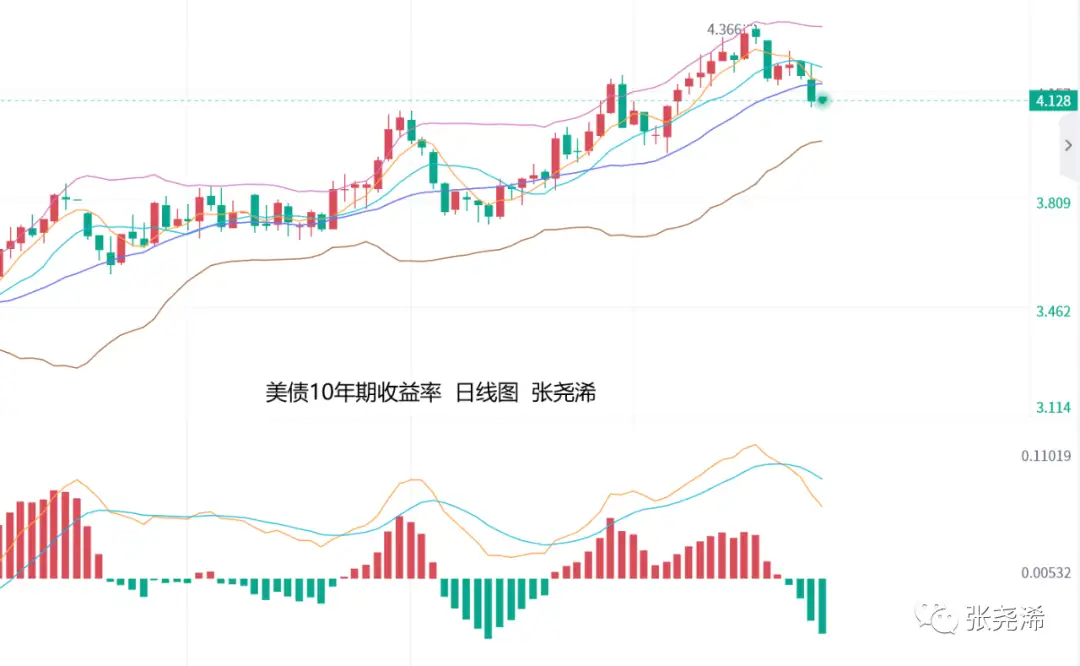
Task: Select the last green candlestick on the chart
Action: click(x=812, y=91)
